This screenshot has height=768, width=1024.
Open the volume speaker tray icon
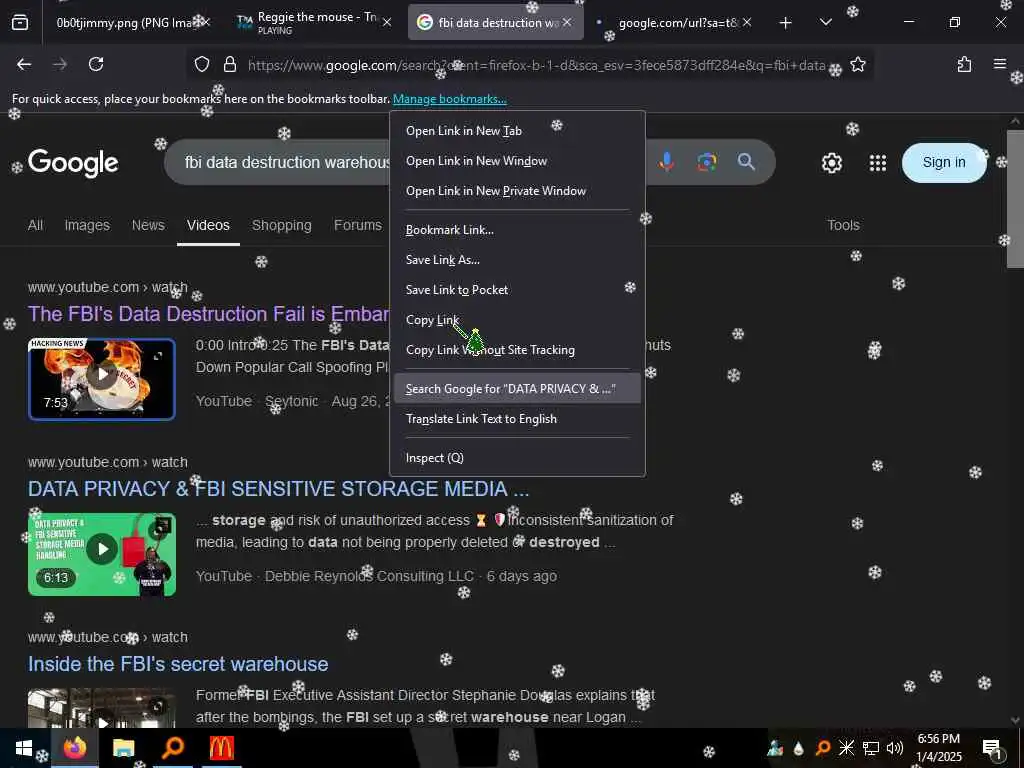click(895, 748)
